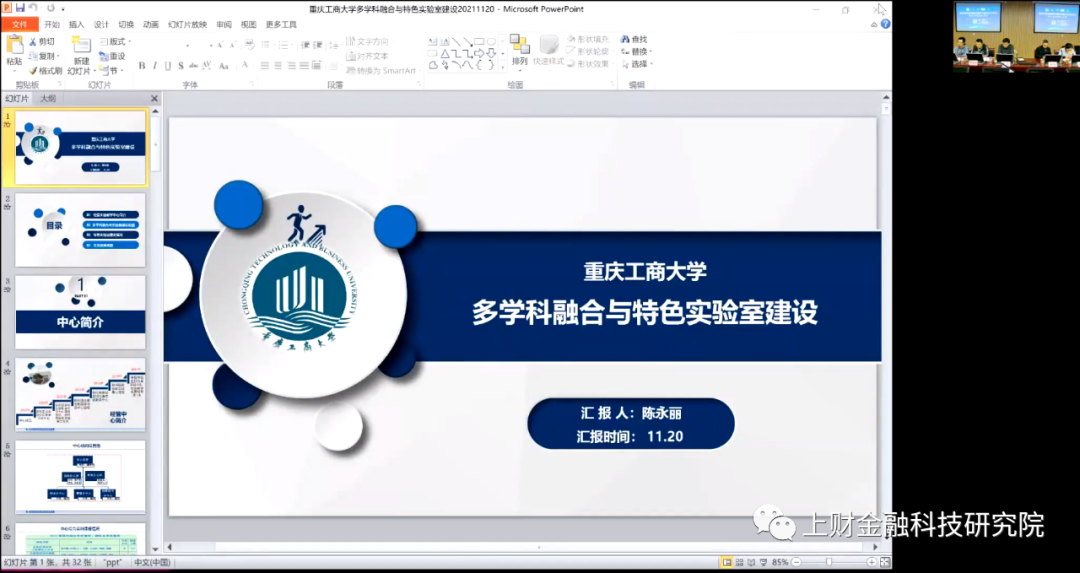Screen dimensions: 1080x573
Task: Open the 节 (Section) dropdown
Action: (x=111, y=71)
